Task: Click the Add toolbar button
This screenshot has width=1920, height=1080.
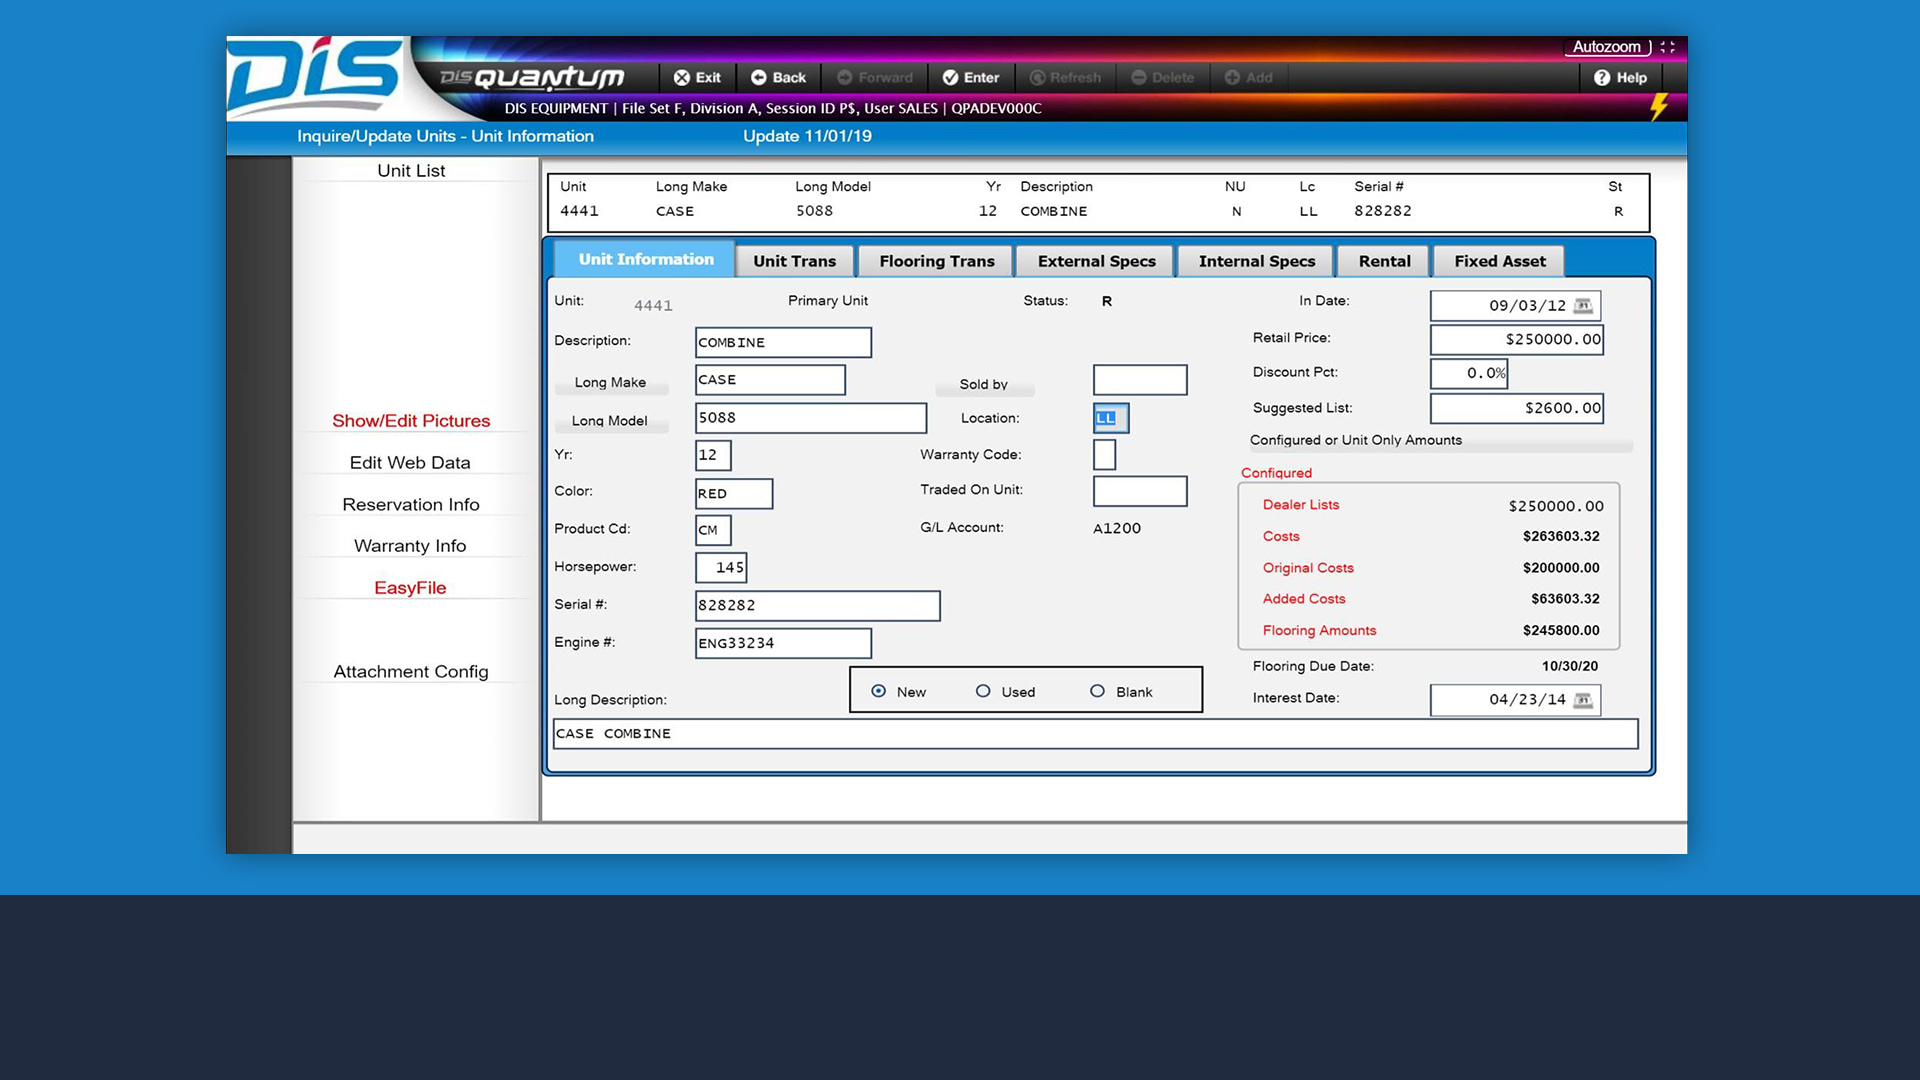Action: (x=1249, y=77)
